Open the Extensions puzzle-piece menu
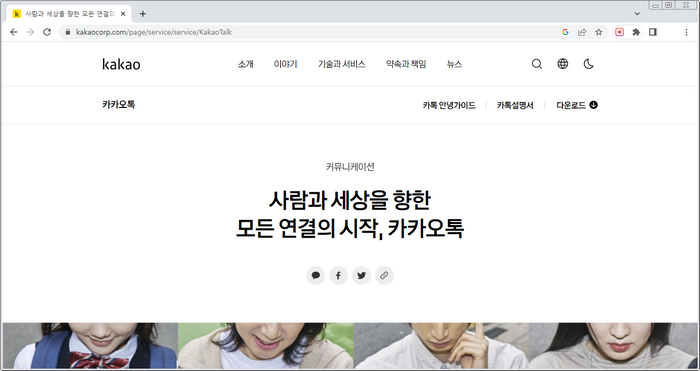Image resolution: width=700 pixels, height=371 pixels. (x=636, y=32)
